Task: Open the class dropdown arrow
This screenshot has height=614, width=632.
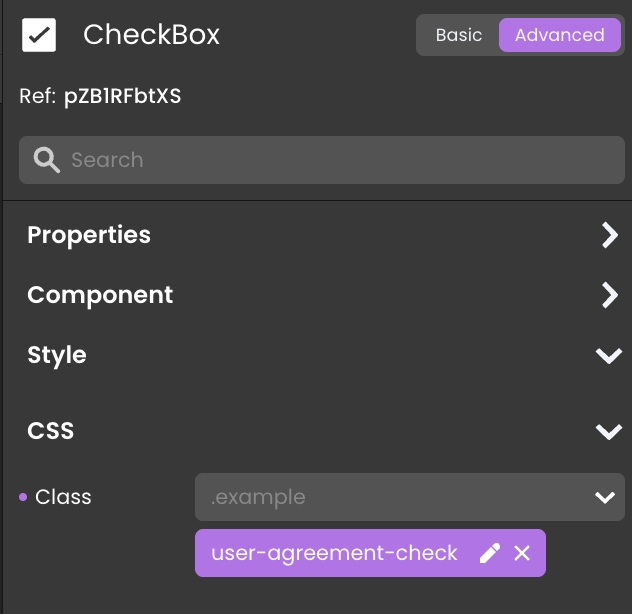Action: (x=604, y=497)
